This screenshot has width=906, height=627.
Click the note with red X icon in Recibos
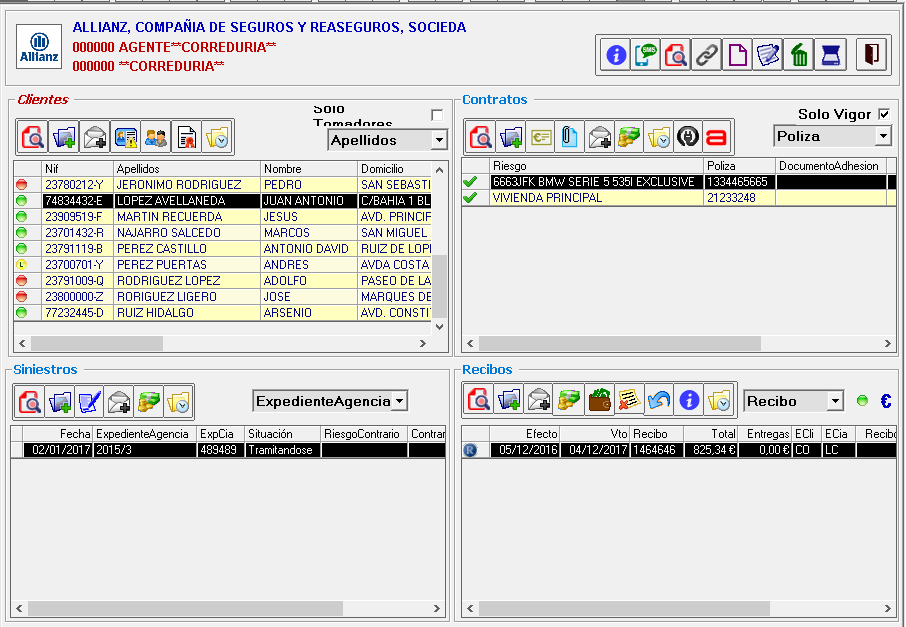(x=629, y=400)
